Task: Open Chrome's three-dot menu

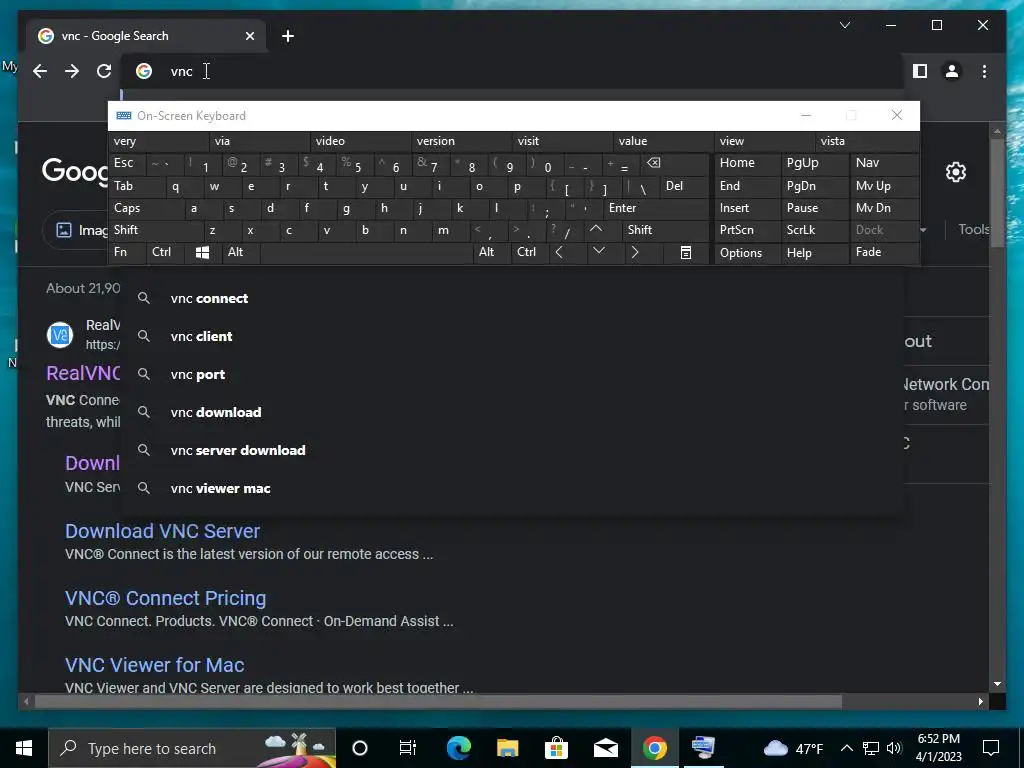Action: (x=984, y=71)
